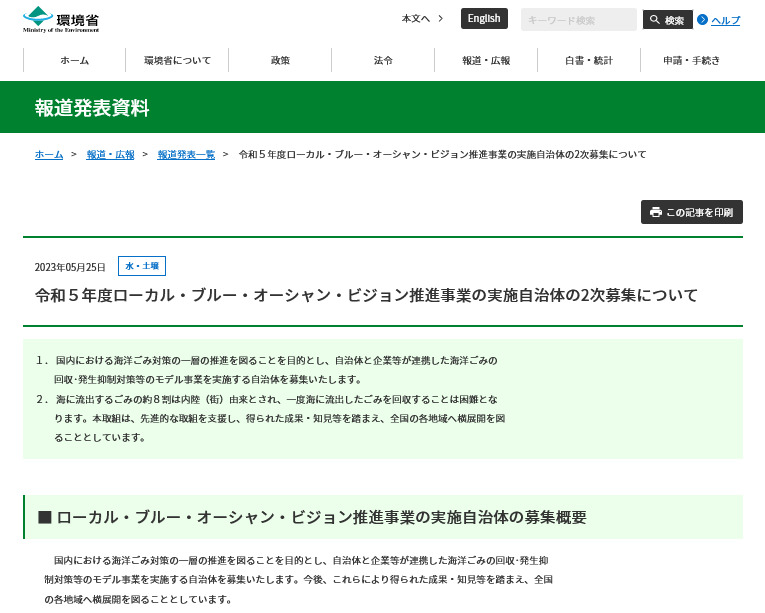765x613 pixels.
Task: Click the Ministry of the Environment logo
Action: (x=61, y=19)
